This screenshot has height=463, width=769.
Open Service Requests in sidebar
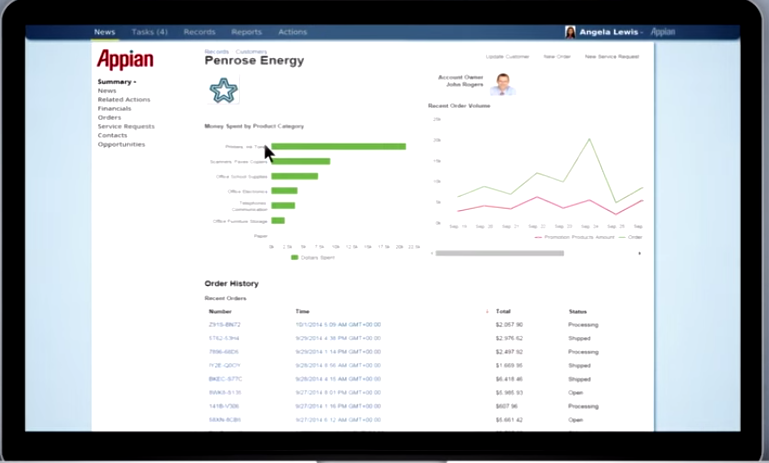[126, 127]
